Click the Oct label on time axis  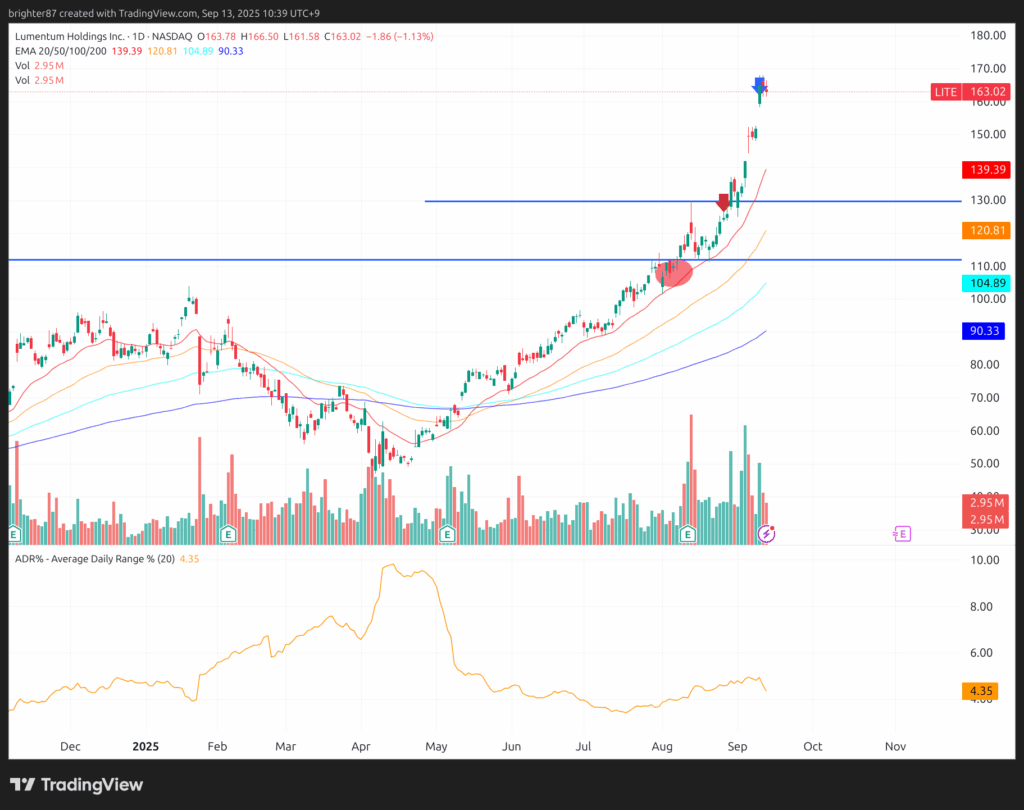coord(812,746)
